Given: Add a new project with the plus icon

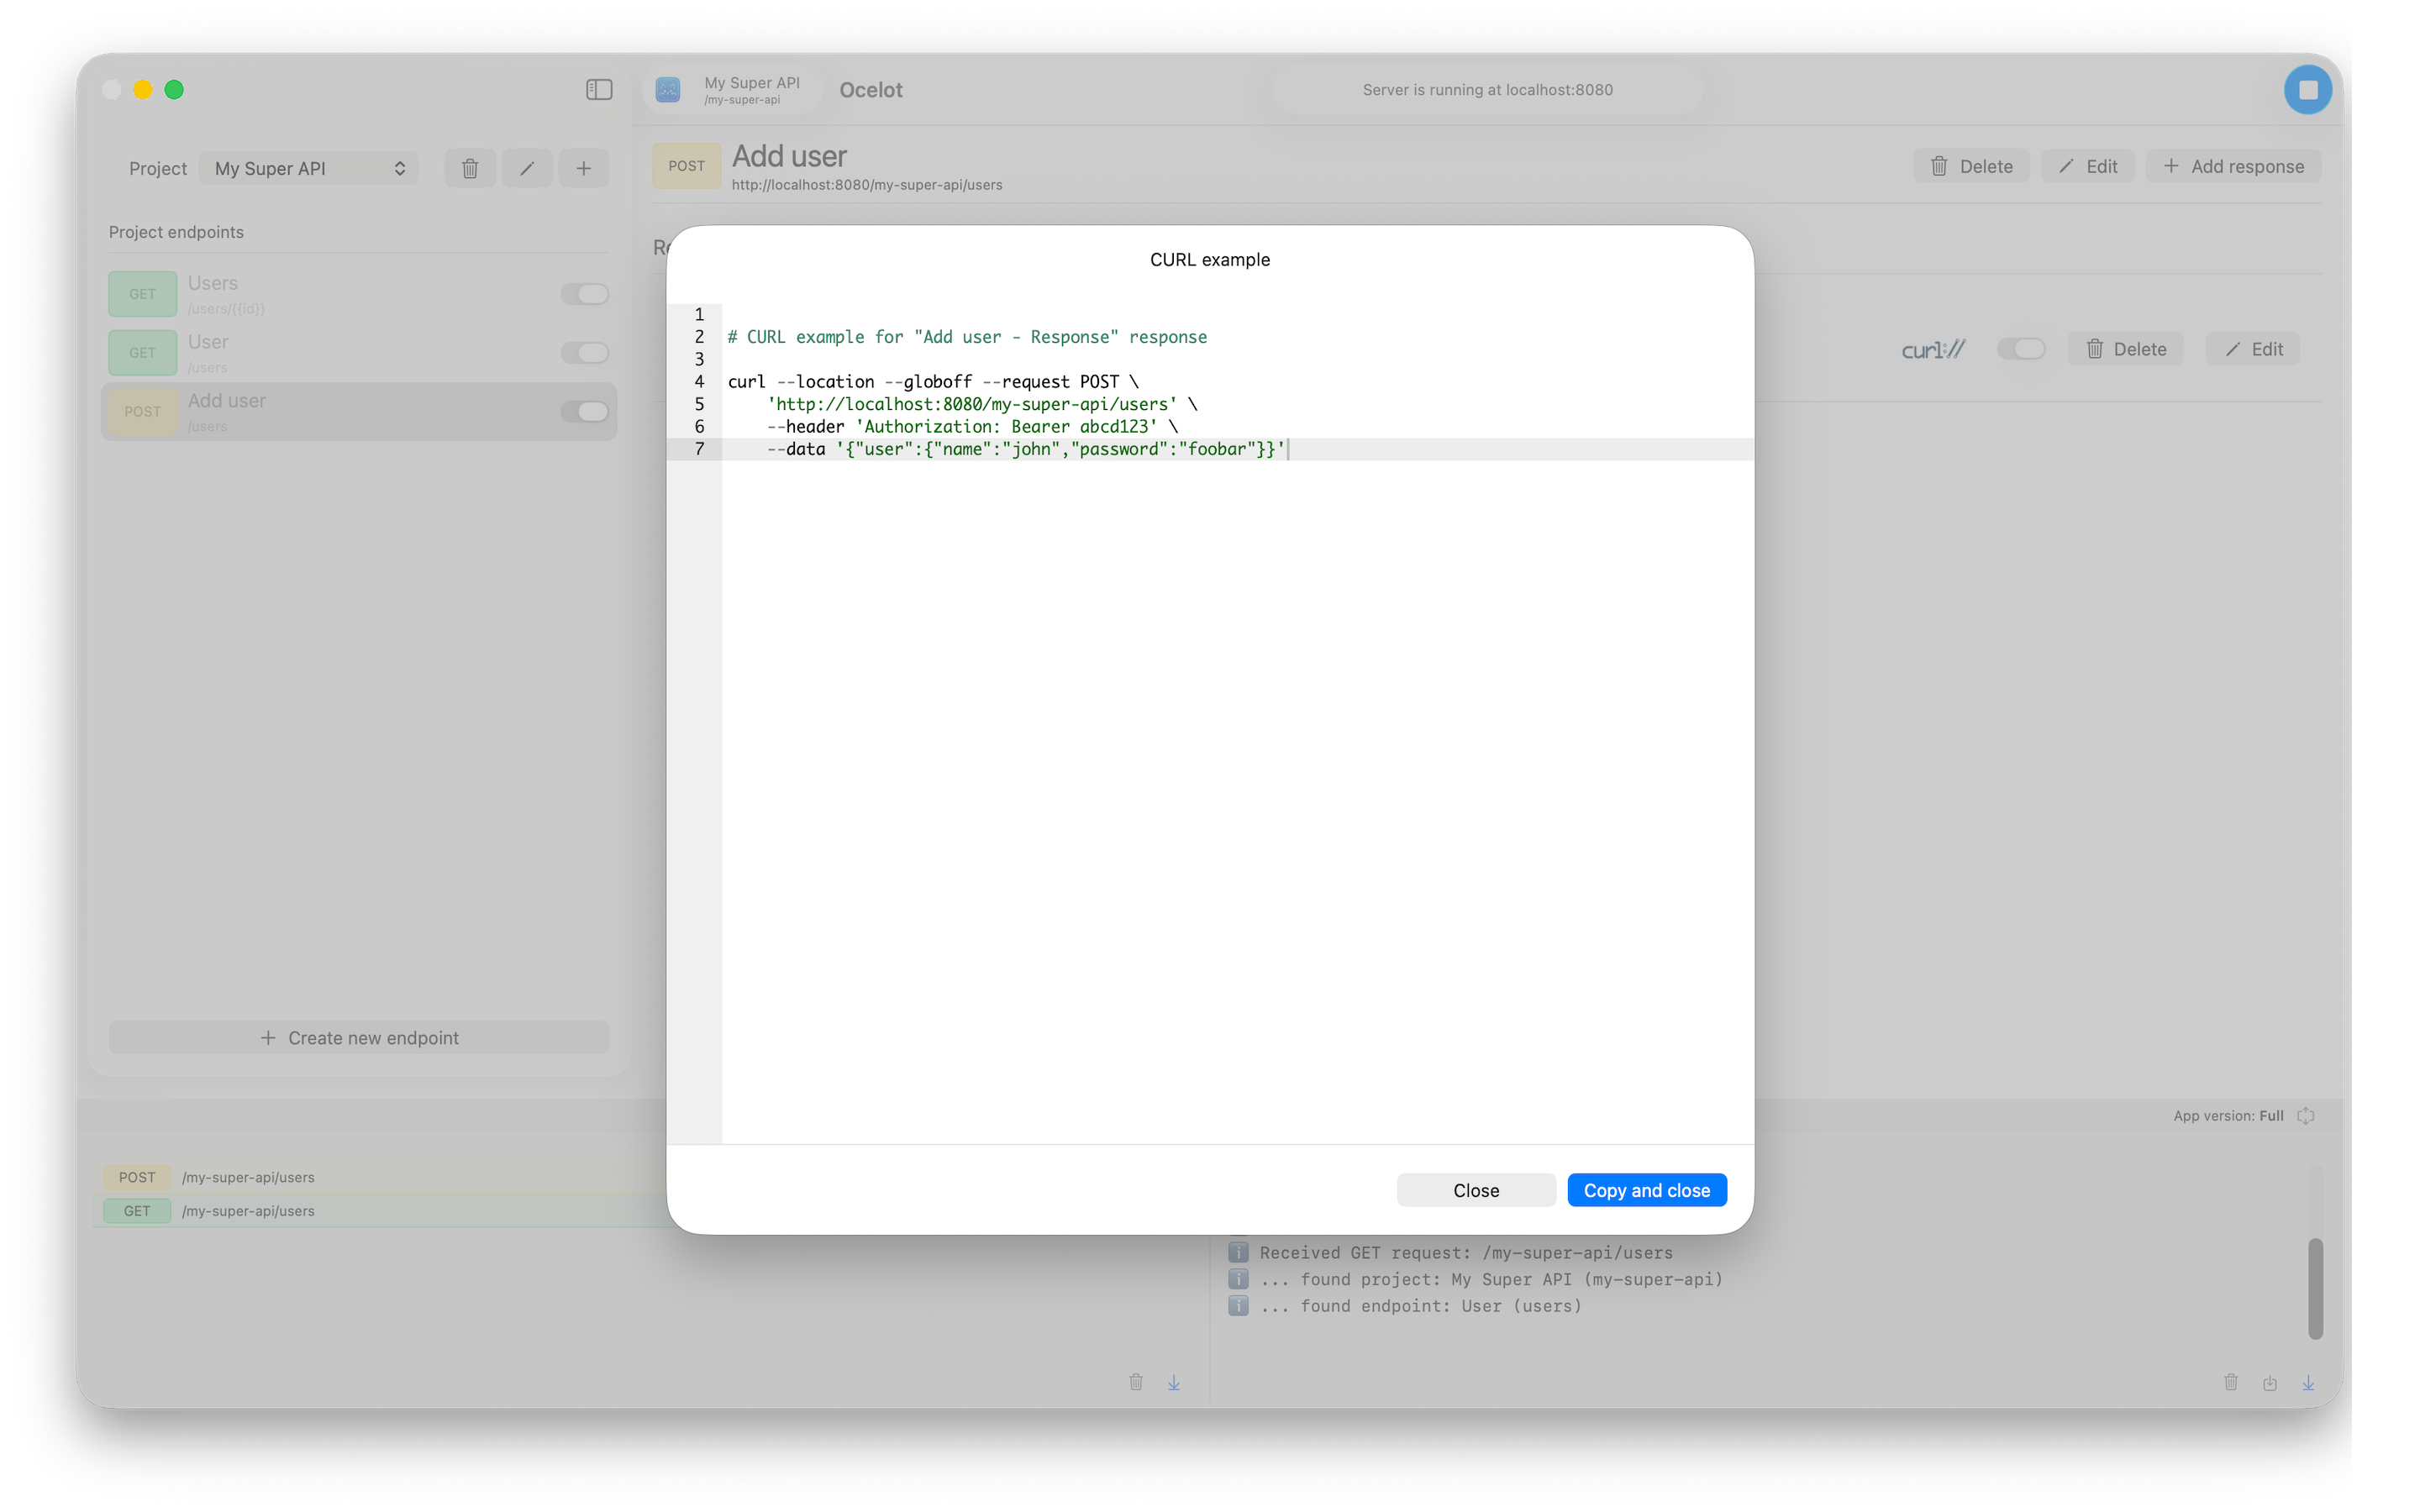Looking at the screenshot, I should (584, 167).
